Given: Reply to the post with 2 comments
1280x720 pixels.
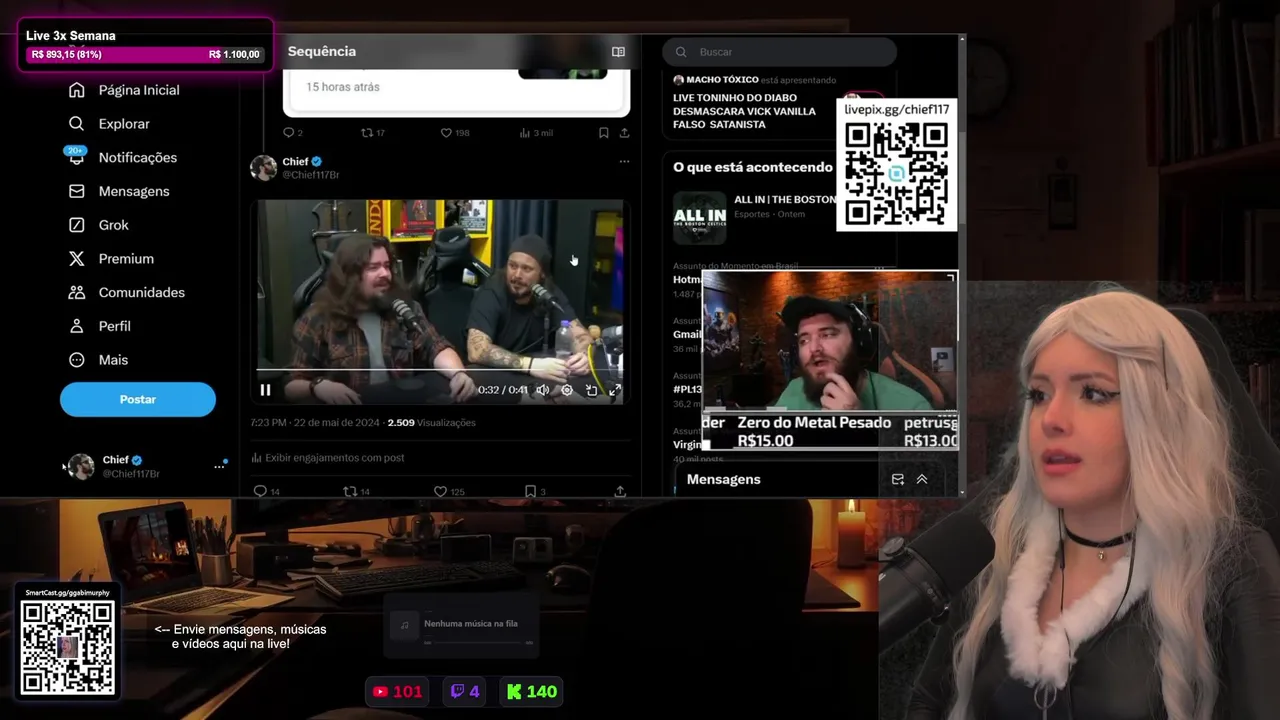Looking at the screenshot, I should point(288,133).
